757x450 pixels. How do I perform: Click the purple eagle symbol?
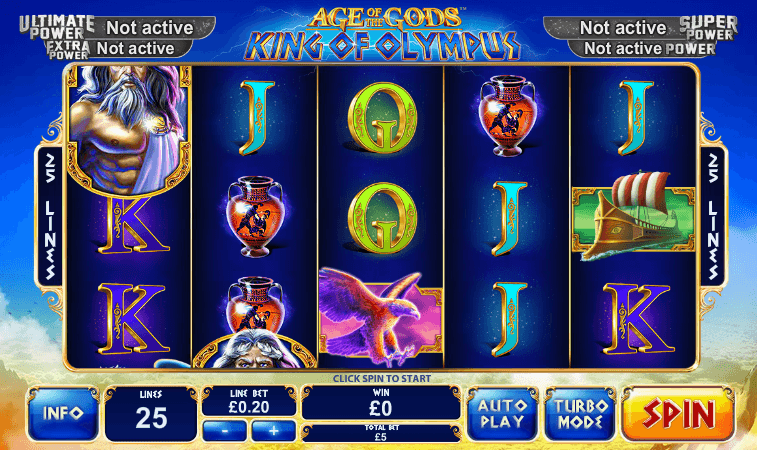coord(381,316)
